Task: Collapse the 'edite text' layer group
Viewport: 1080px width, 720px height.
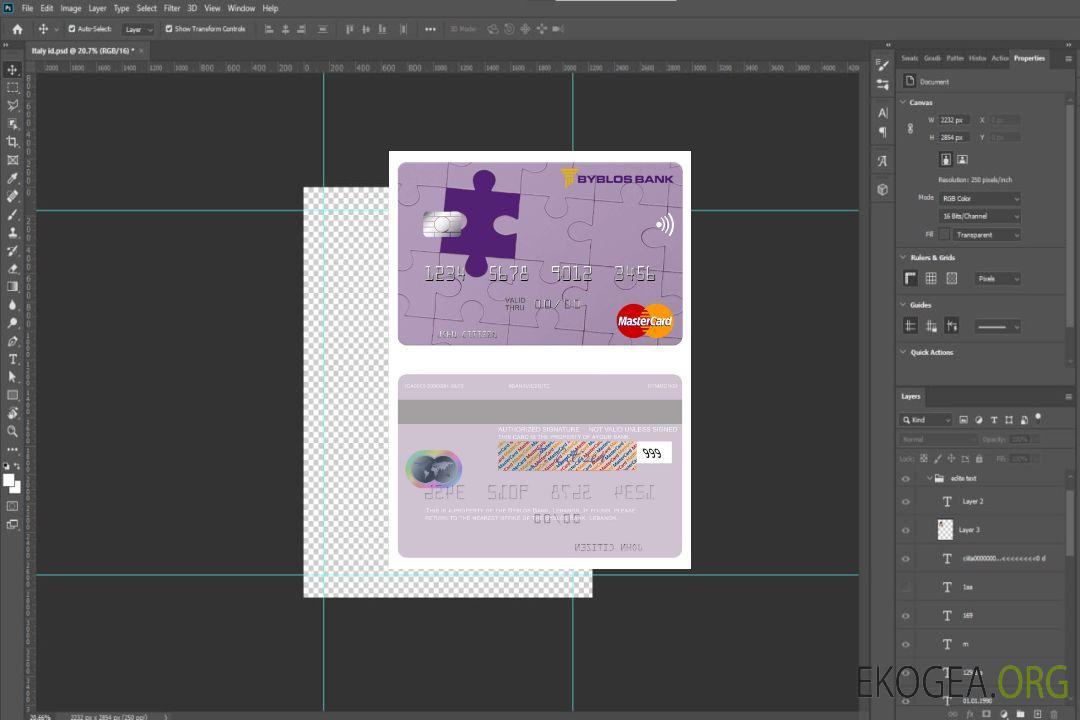Action: point(929,478)
